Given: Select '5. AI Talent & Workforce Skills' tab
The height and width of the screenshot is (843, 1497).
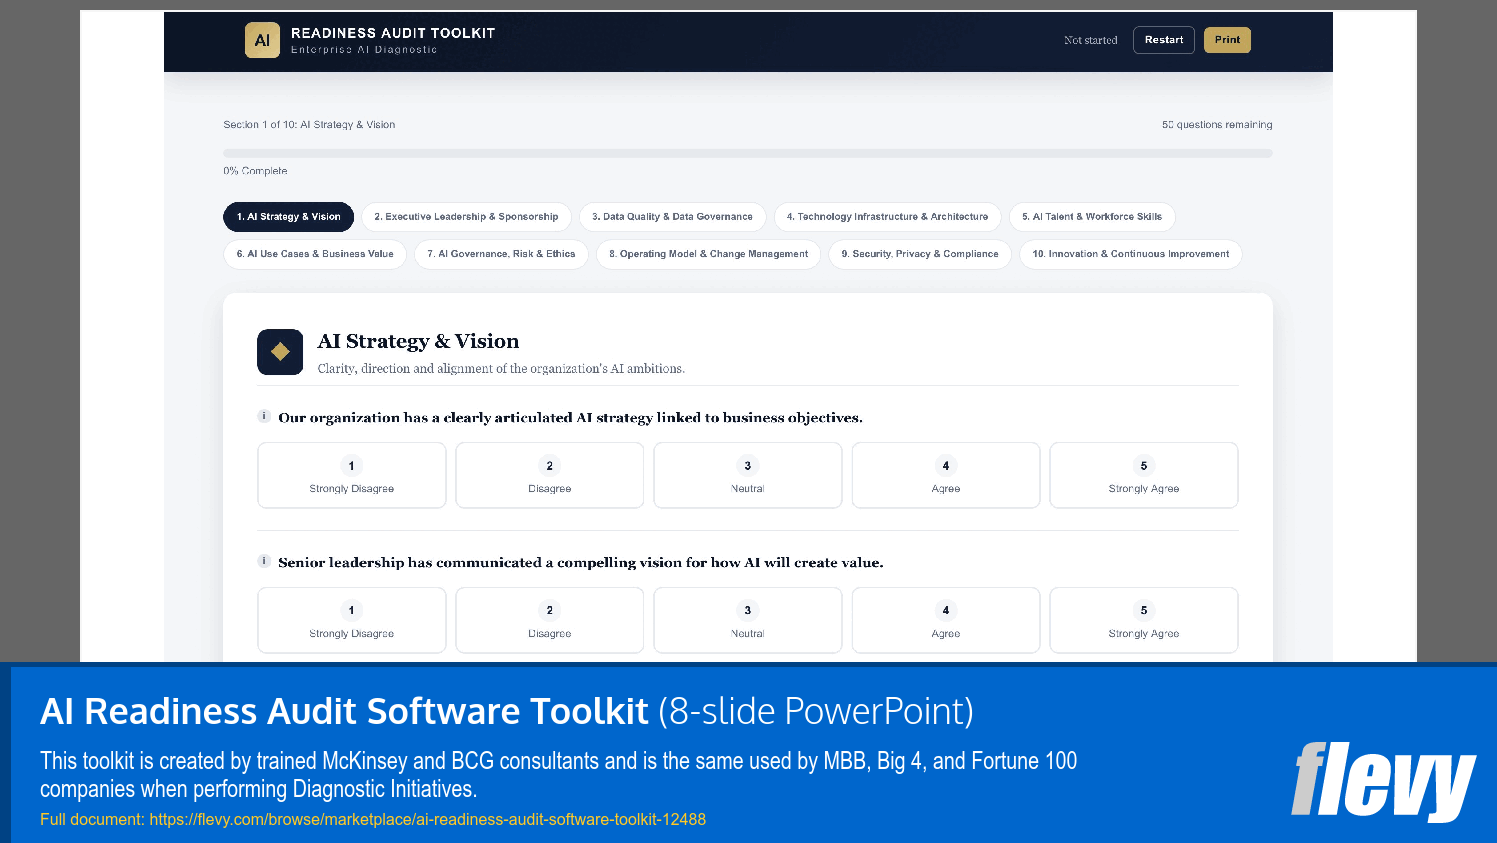Looking at the screenshot, I should [x=1092, y=217].
